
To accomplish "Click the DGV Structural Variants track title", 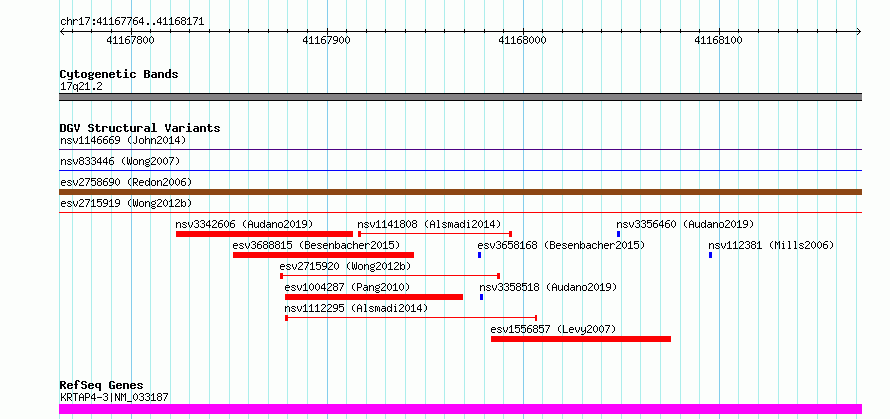I will (x=140, y=128).
